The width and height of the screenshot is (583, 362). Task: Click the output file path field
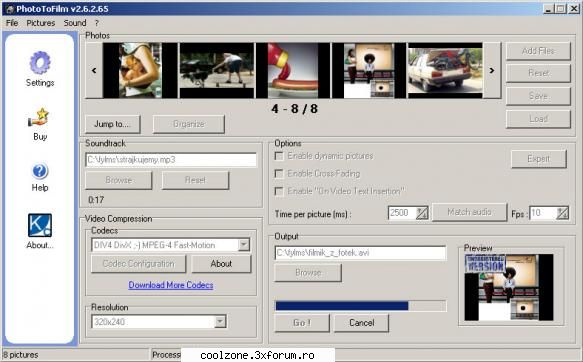coord(360,253)
